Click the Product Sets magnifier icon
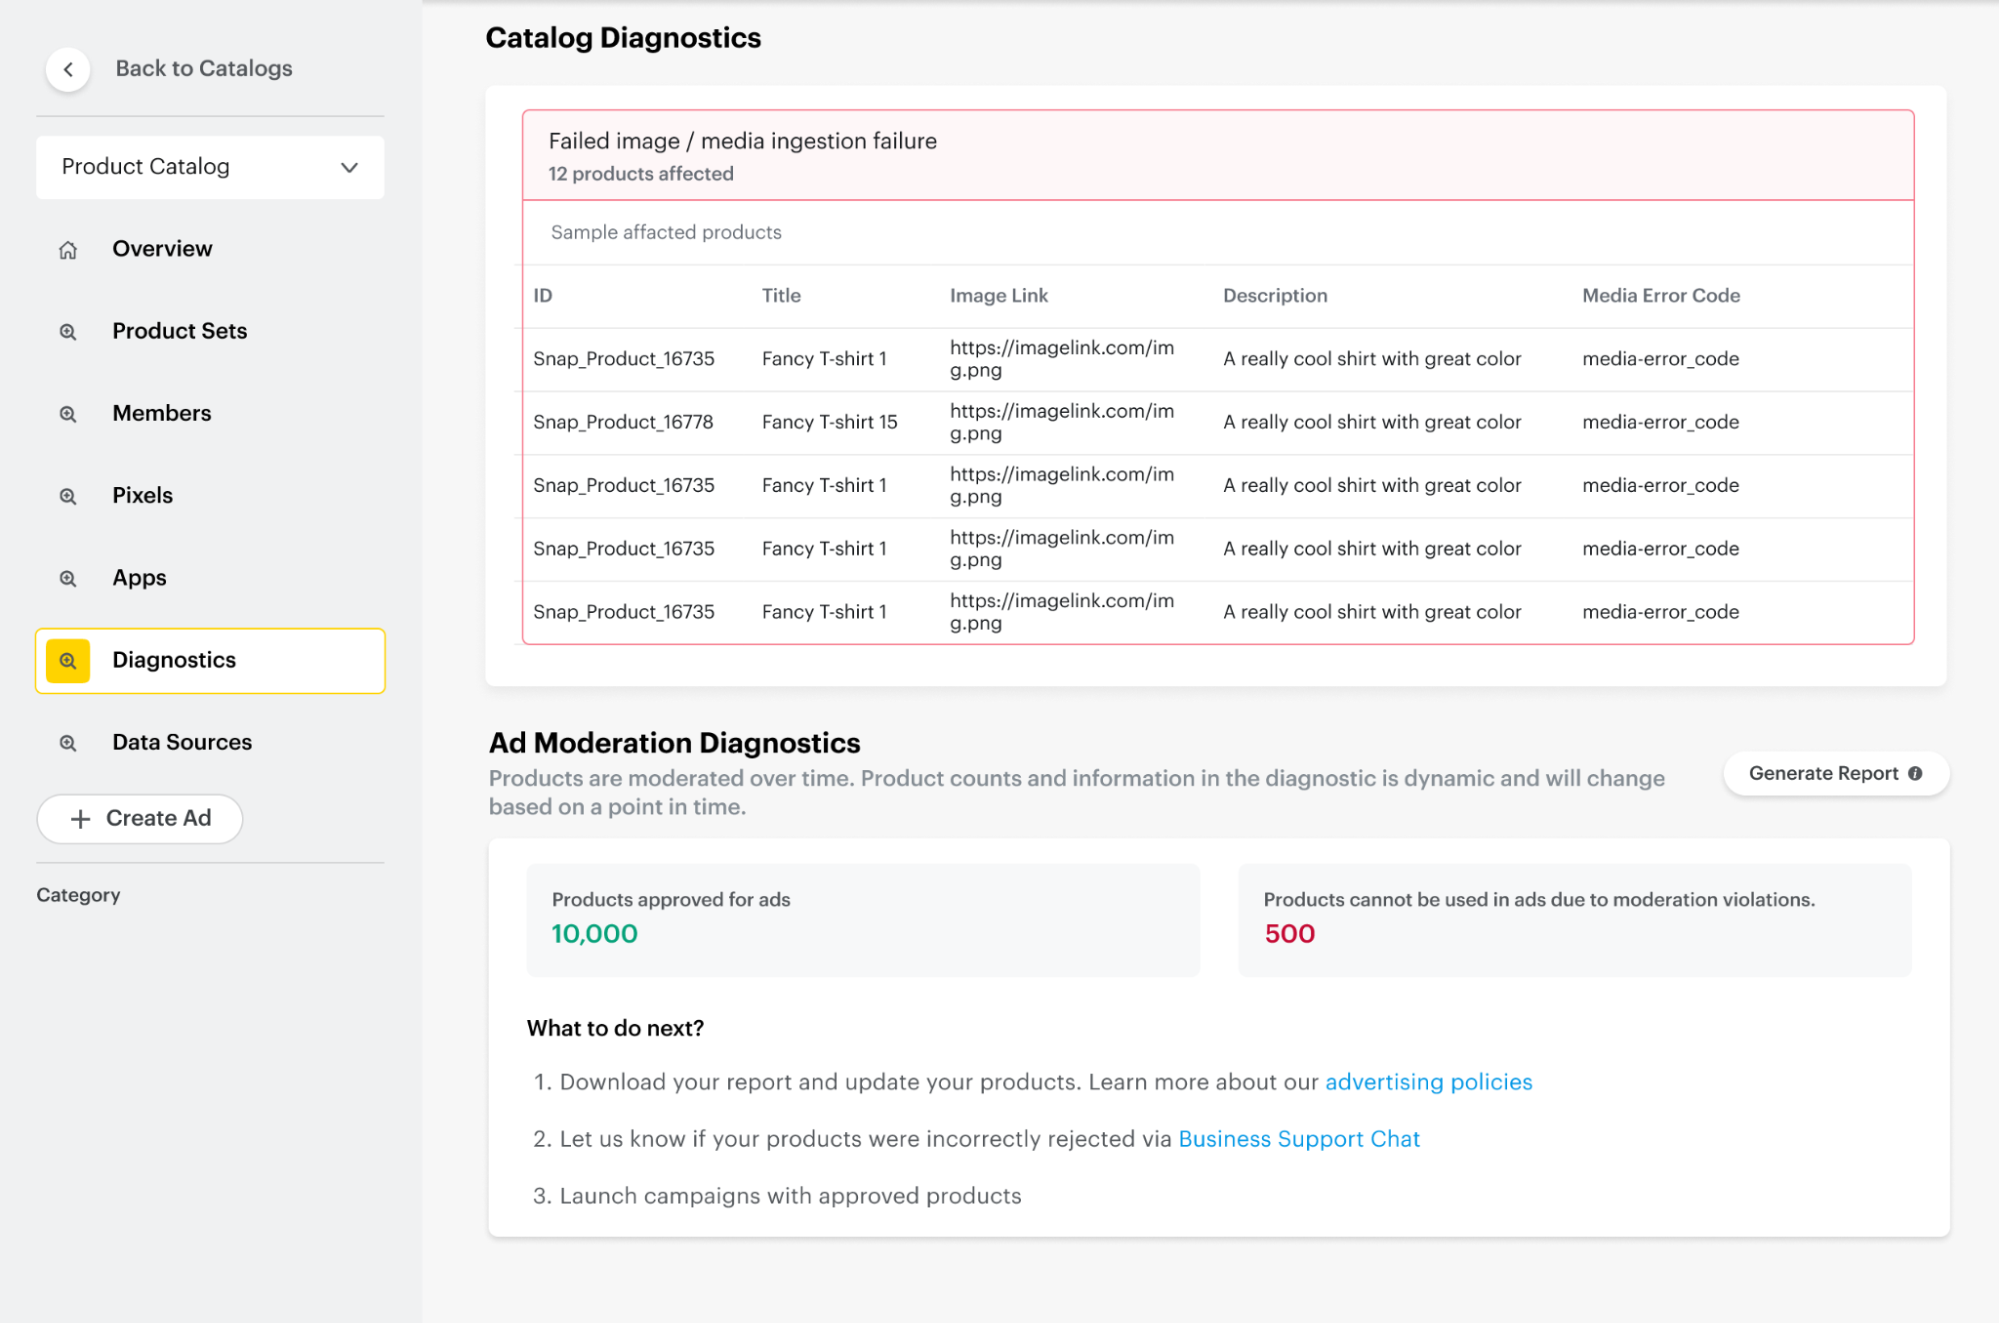Image resolution: width=1999 pixels, height=1323 pixels. pos(68,332)
